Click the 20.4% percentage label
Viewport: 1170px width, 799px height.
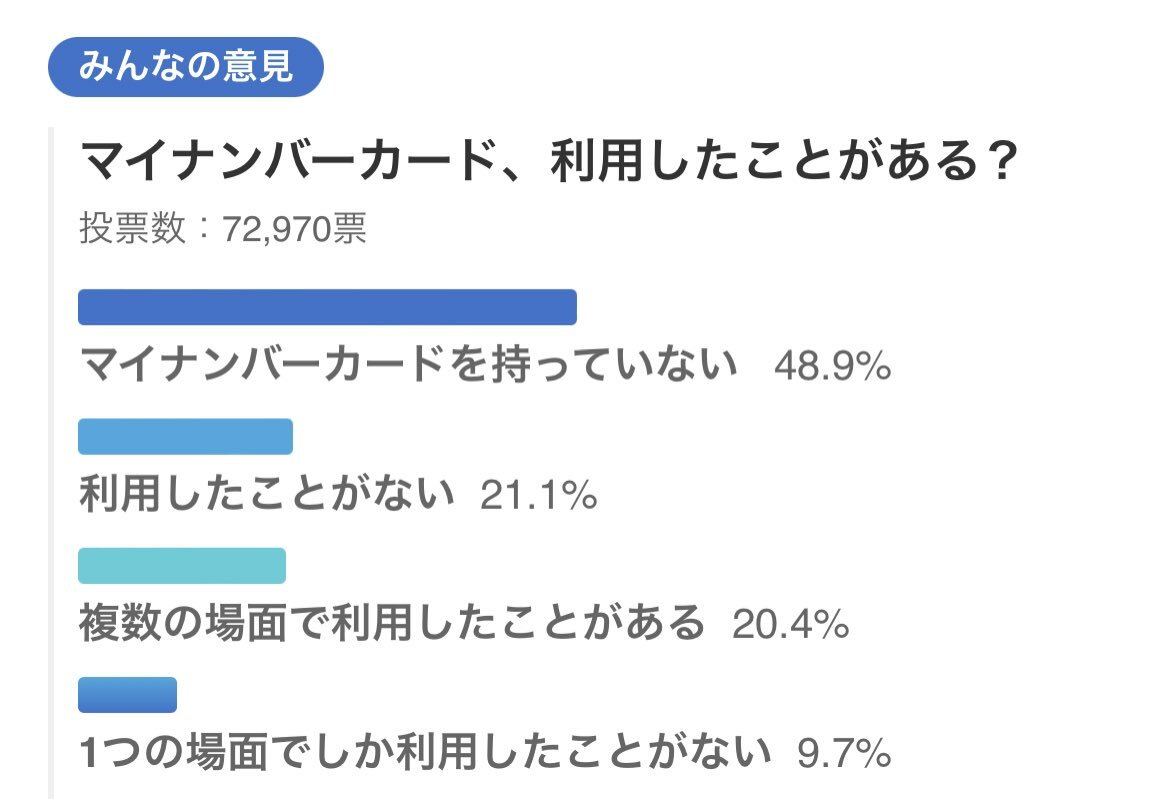tap(791, 624)
